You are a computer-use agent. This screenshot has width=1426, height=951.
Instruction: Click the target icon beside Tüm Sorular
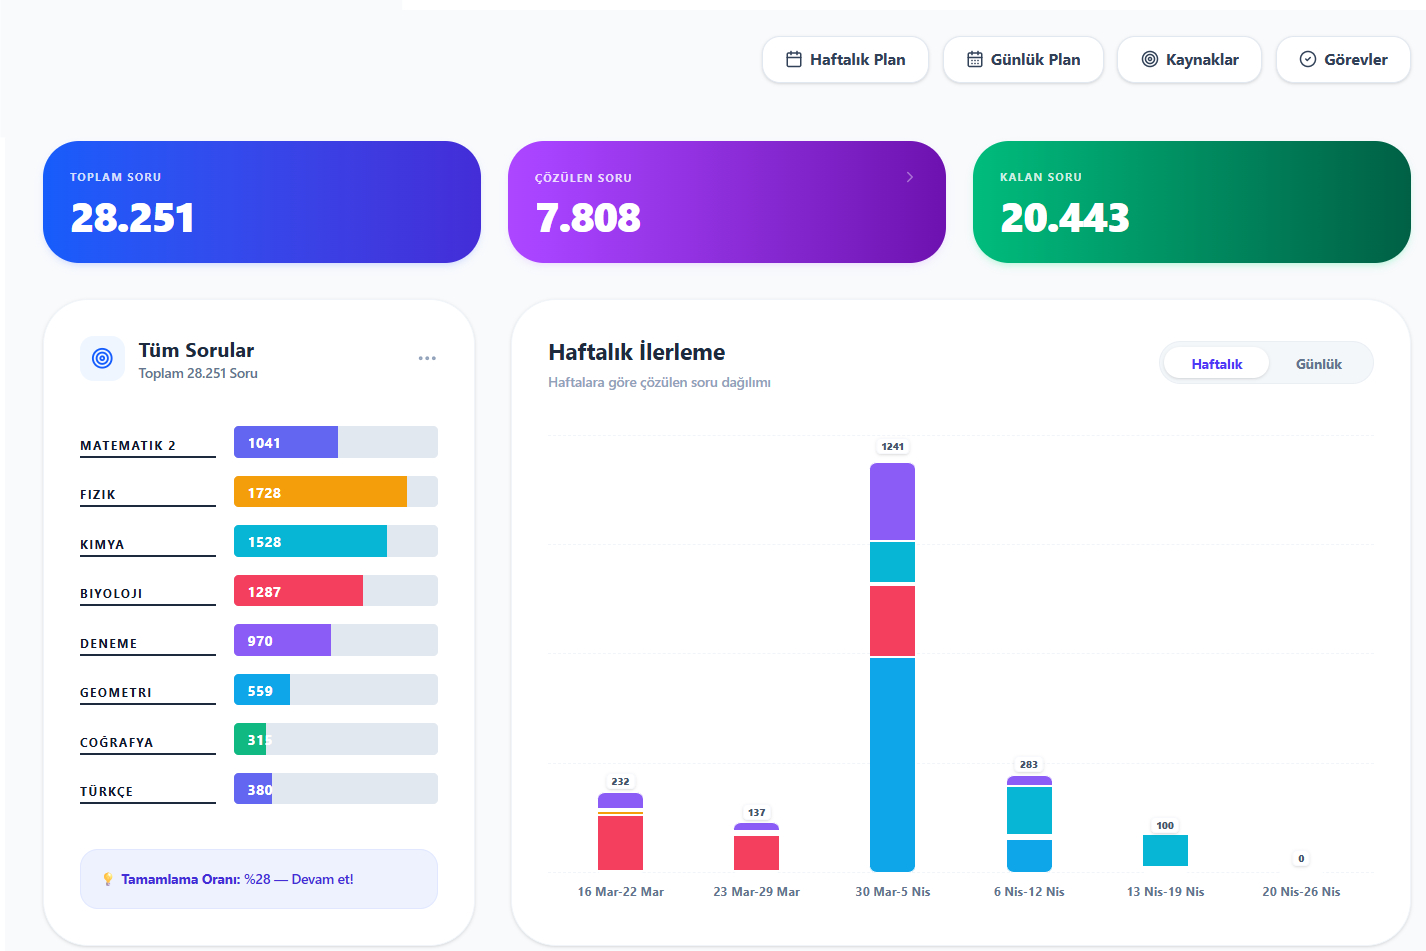(x=102, y=358)
